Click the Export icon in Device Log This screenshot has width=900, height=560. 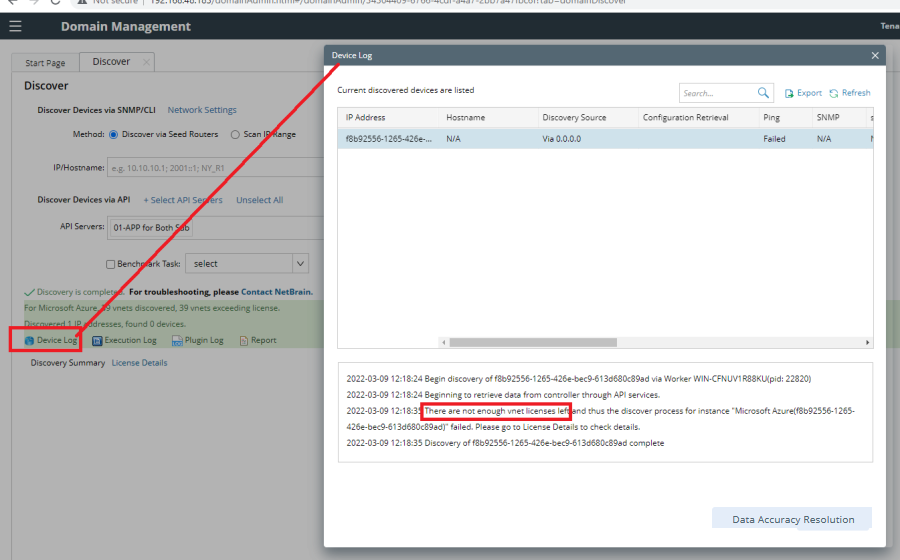(789, 93)
